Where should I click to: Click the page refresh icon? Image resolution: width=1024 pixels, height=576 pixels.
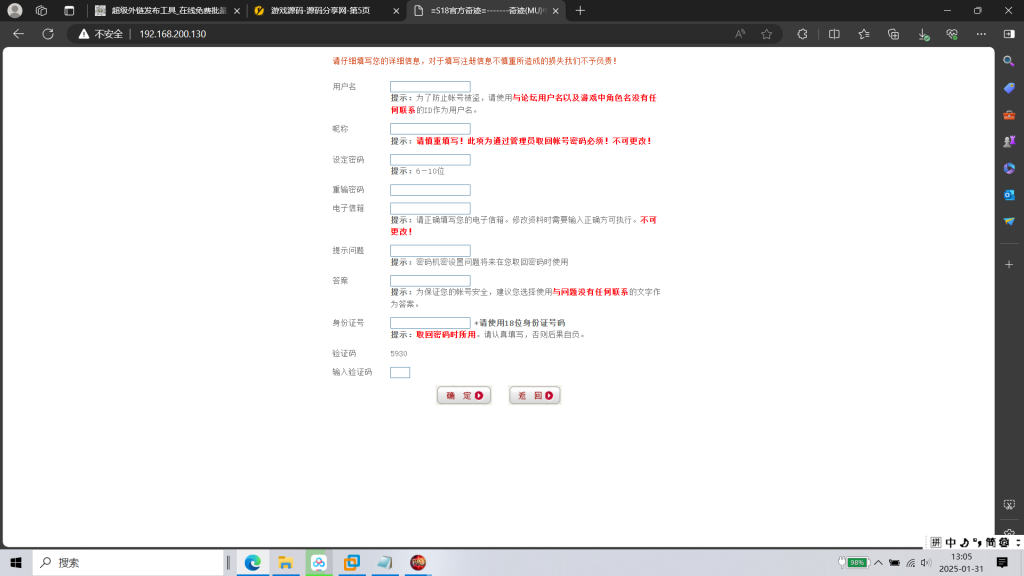point(47,33)
